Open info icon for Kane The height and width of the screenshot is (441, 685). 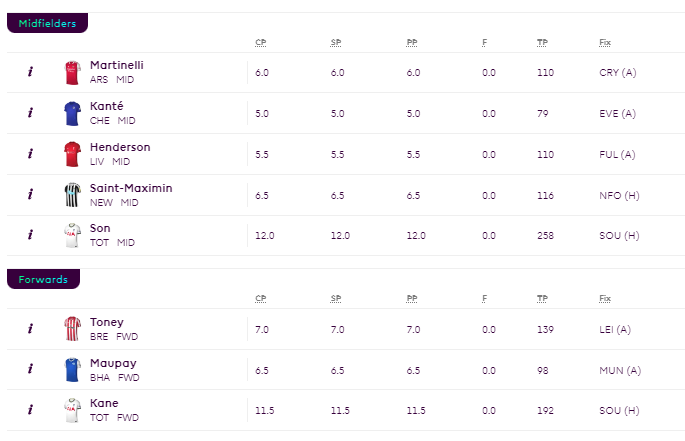point(30,410)
